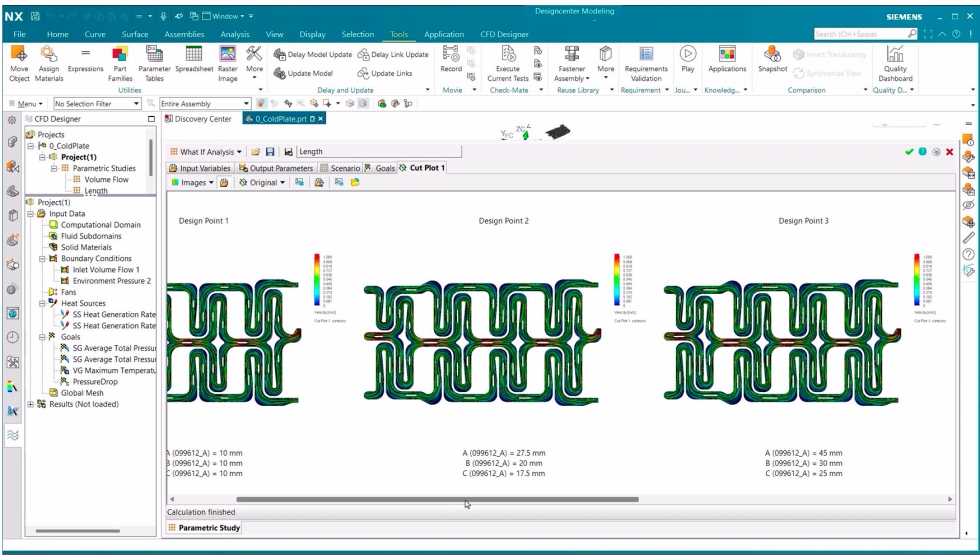
Task: Open Requirements Validation
Action: (646, 64)
